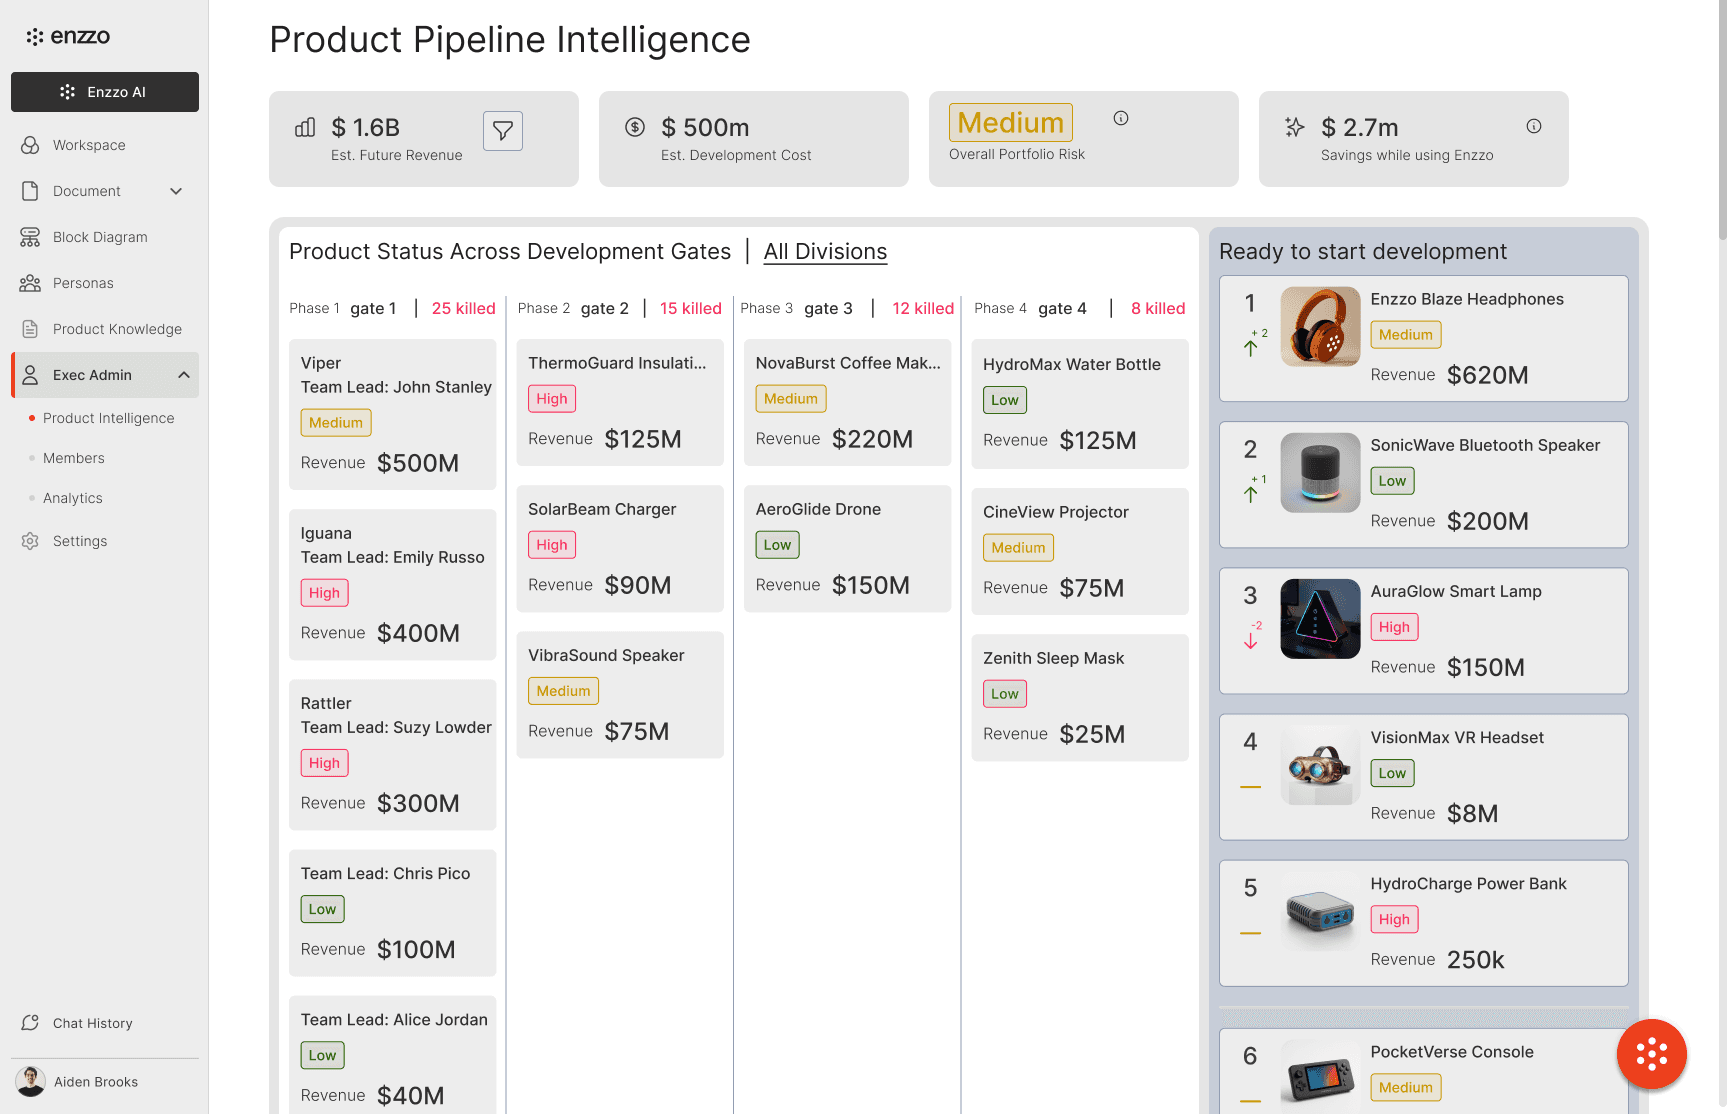Click Aiden Brooks profile avatar
1728x1114 pixels.
(x=31, y=1082)
